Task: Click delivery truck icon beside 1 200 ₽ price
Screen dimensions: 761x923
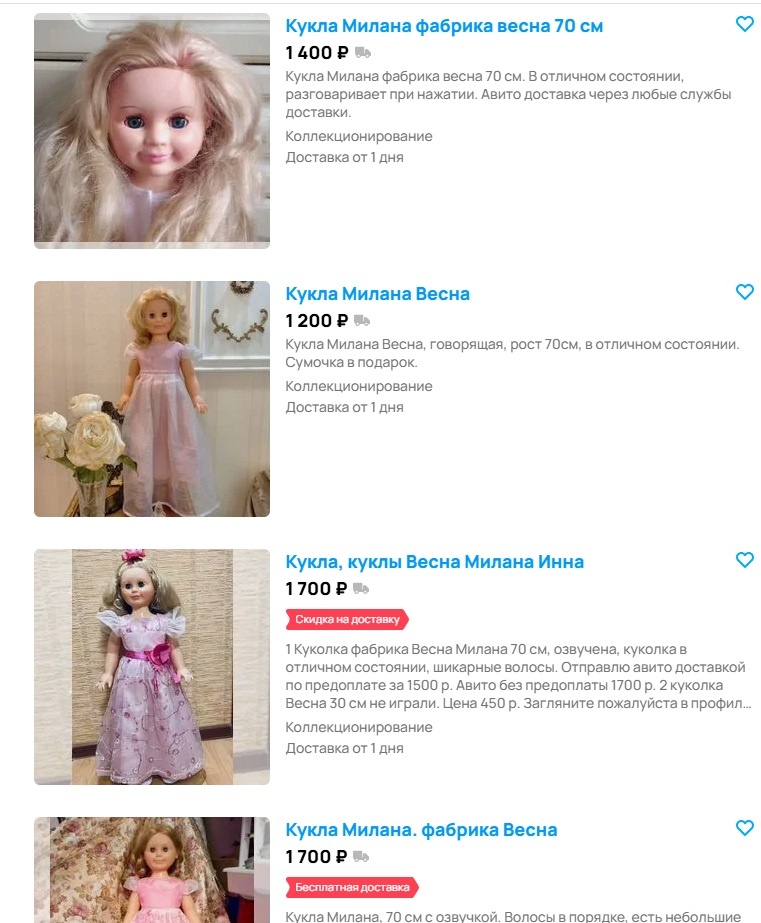Action: (361, 321)
